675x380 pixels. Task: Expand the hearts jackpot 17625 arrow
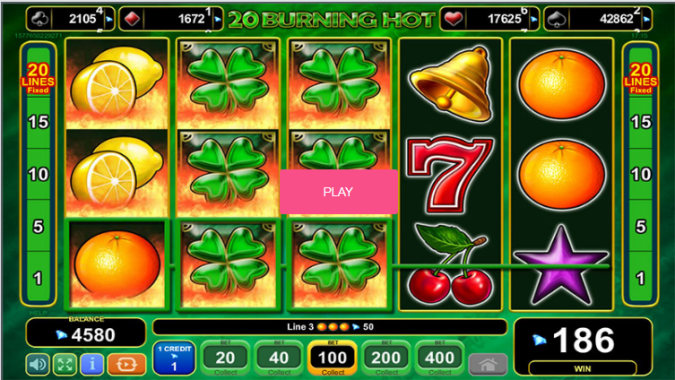coord(534,19)
